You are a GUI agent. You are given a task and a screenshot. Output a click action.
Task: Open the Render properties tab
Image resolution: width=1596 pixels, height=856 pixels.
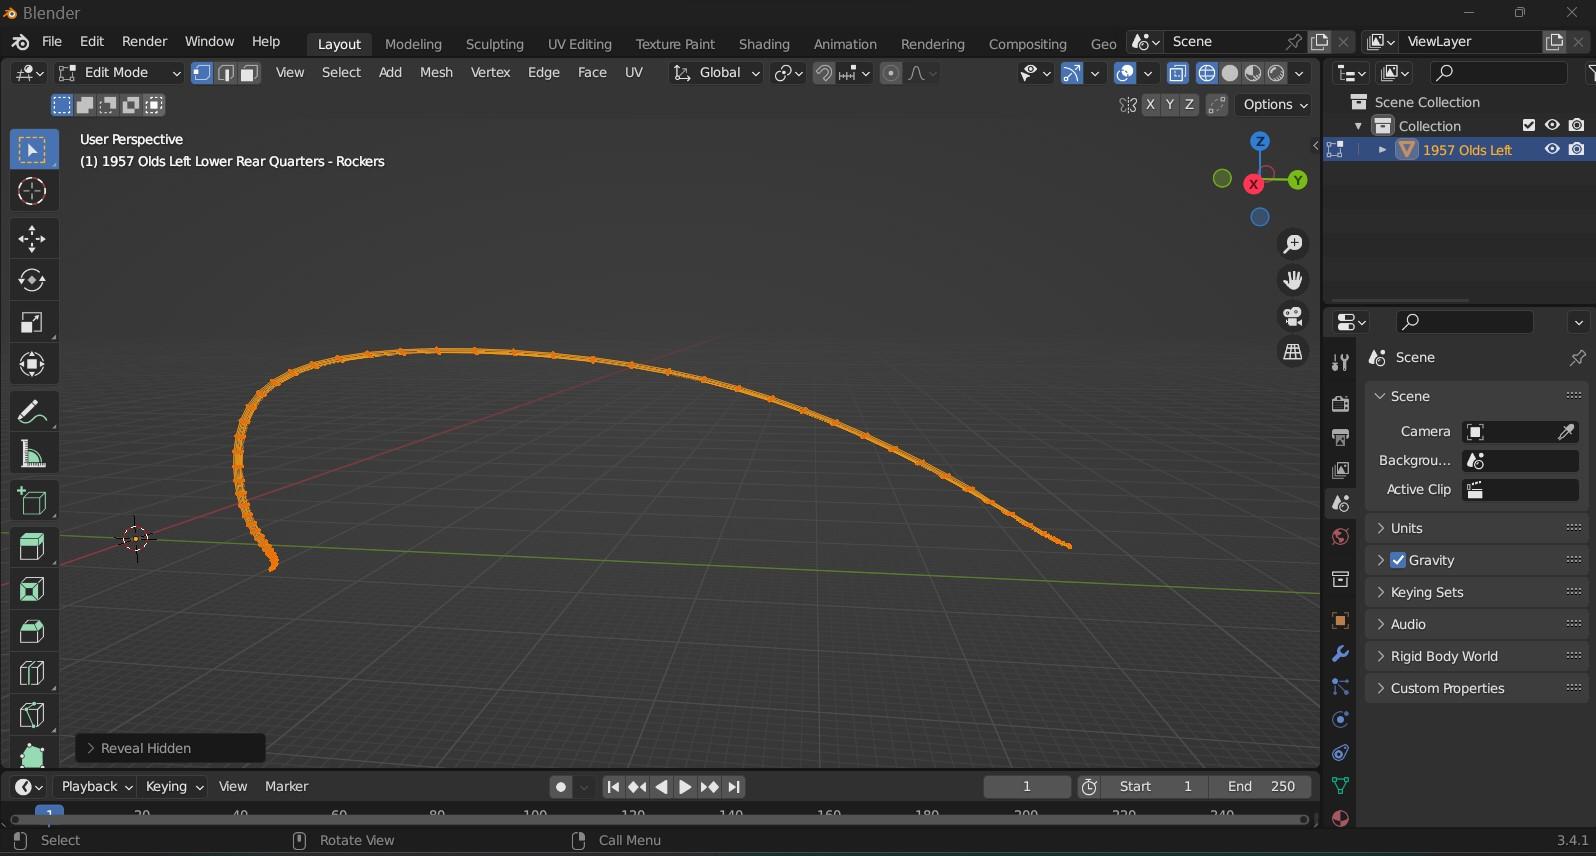(x=1340, y=404)
